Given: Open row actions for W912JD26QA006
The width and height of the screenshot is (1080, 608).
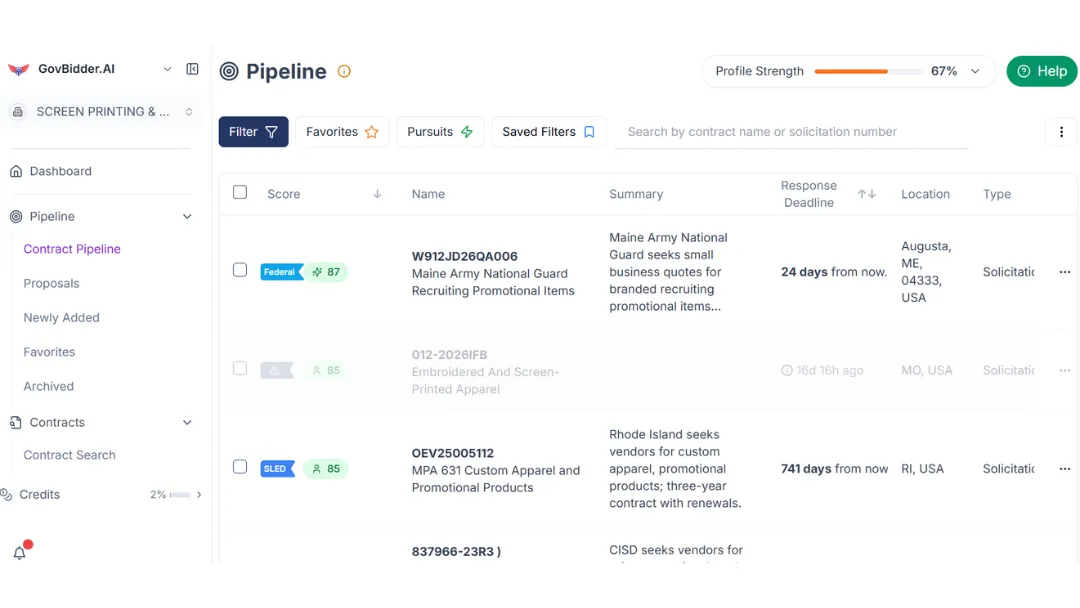Looking at the screenshot, I should [x=1064, y=272].
